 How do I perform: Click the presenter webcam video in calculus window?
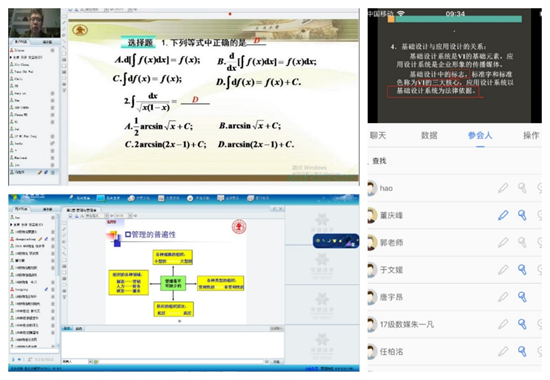(34, 23)
